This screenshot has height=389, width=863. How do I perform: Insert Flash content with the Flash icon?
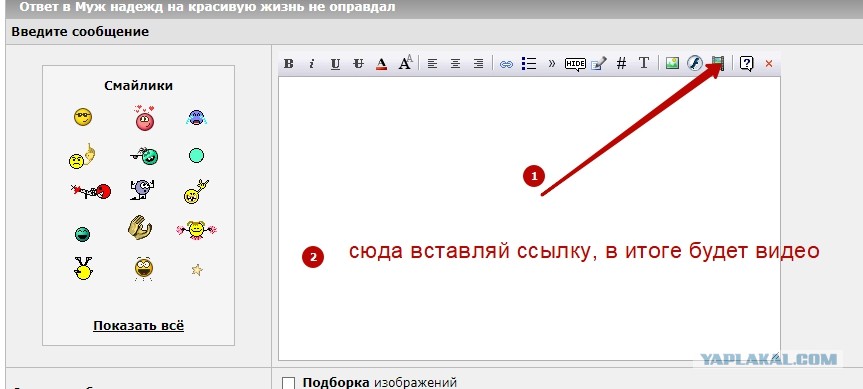695,63
